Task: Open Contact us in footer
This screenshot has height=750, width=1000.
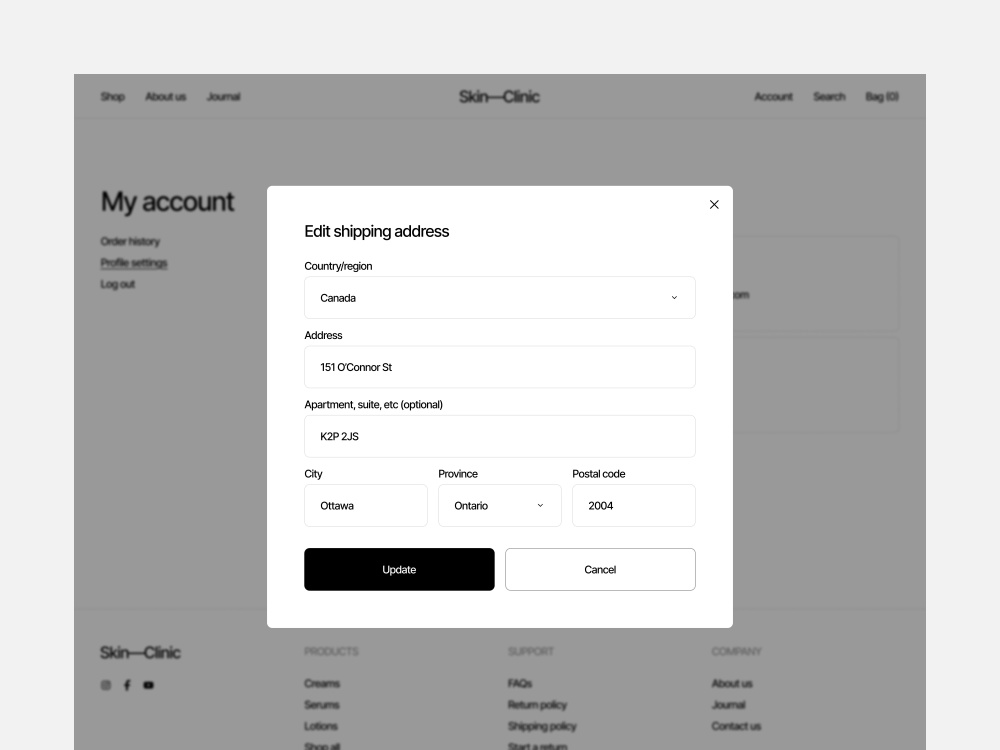Action: pos(737,726)
